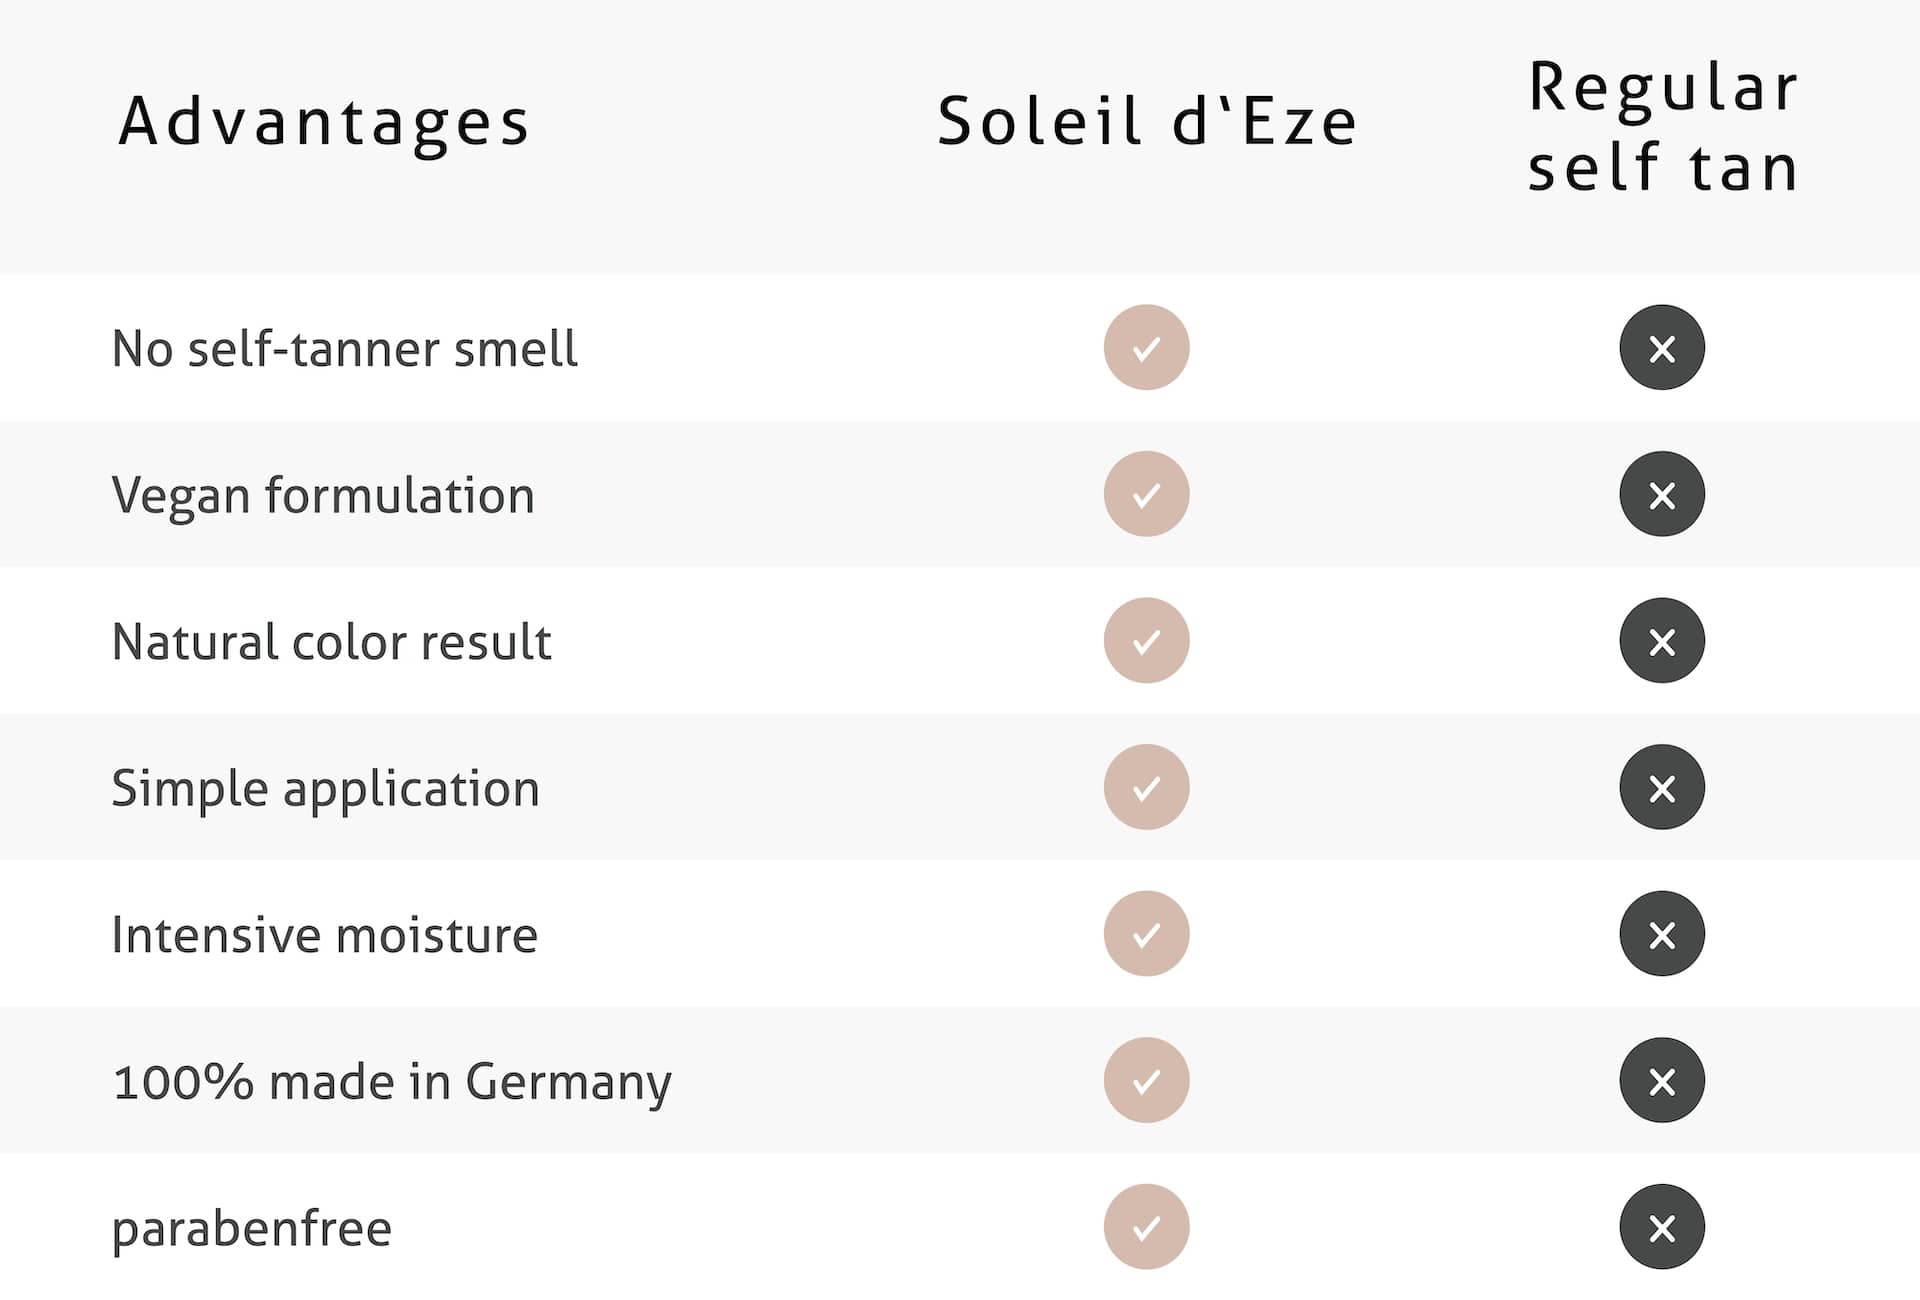This screenshot has height=1300, width=1920.
Task: Click the checkmark for Natural color result
Action: (x=1146, y=641)
